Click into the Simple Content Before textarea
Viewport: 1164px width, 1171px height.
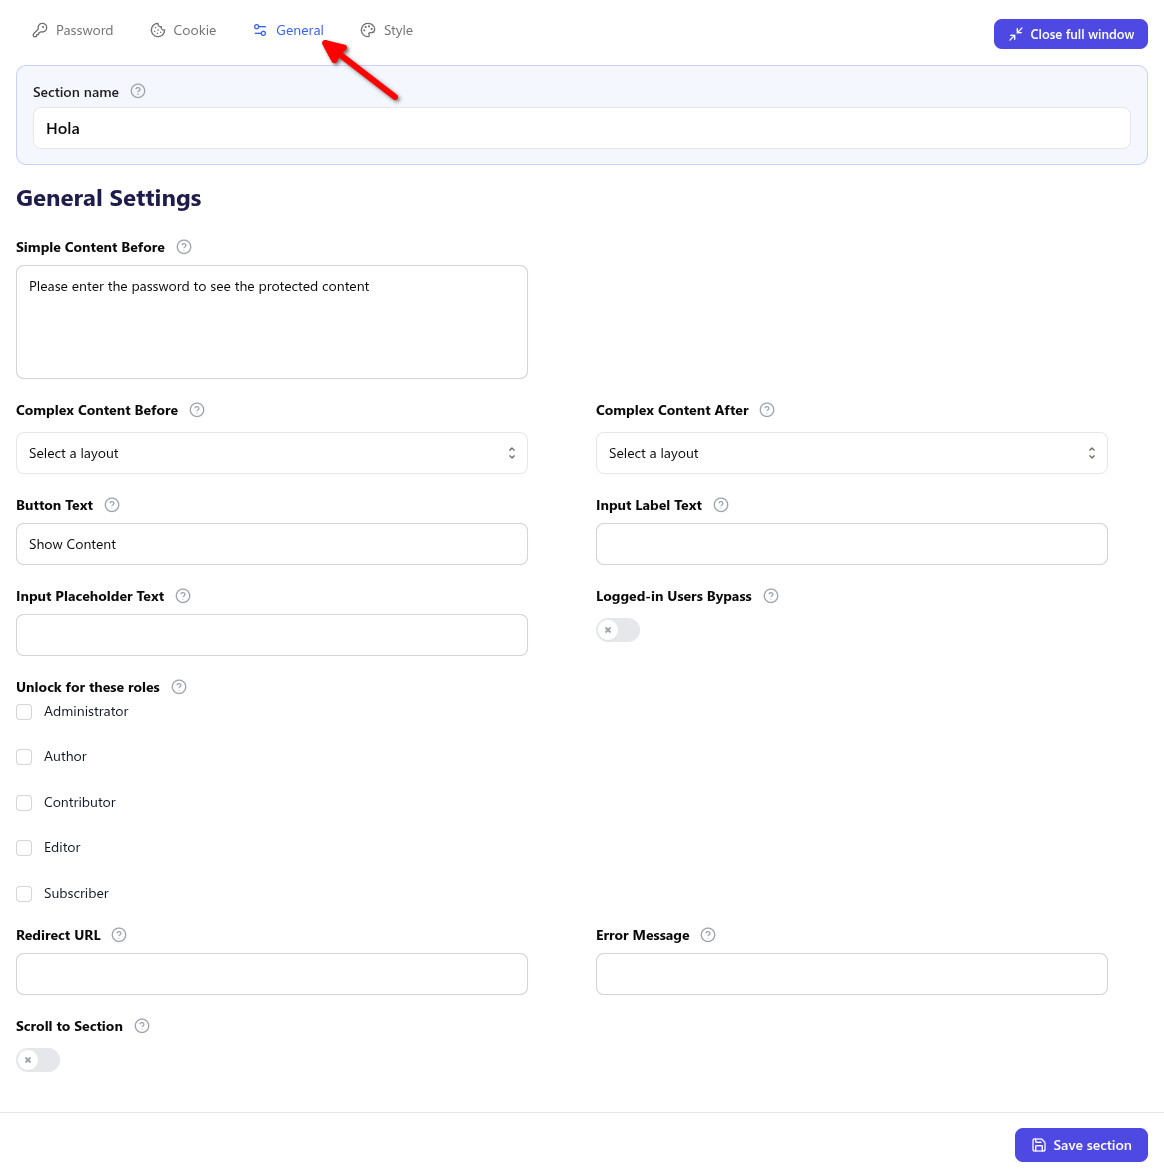(x=272, y=322)
